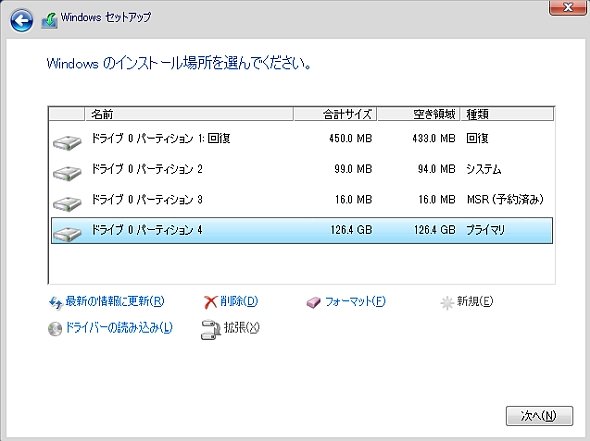Click the Windows Setup icon in title bar
Screen dimensions: 590x441
pyautogui.click(x=50, y=20)
